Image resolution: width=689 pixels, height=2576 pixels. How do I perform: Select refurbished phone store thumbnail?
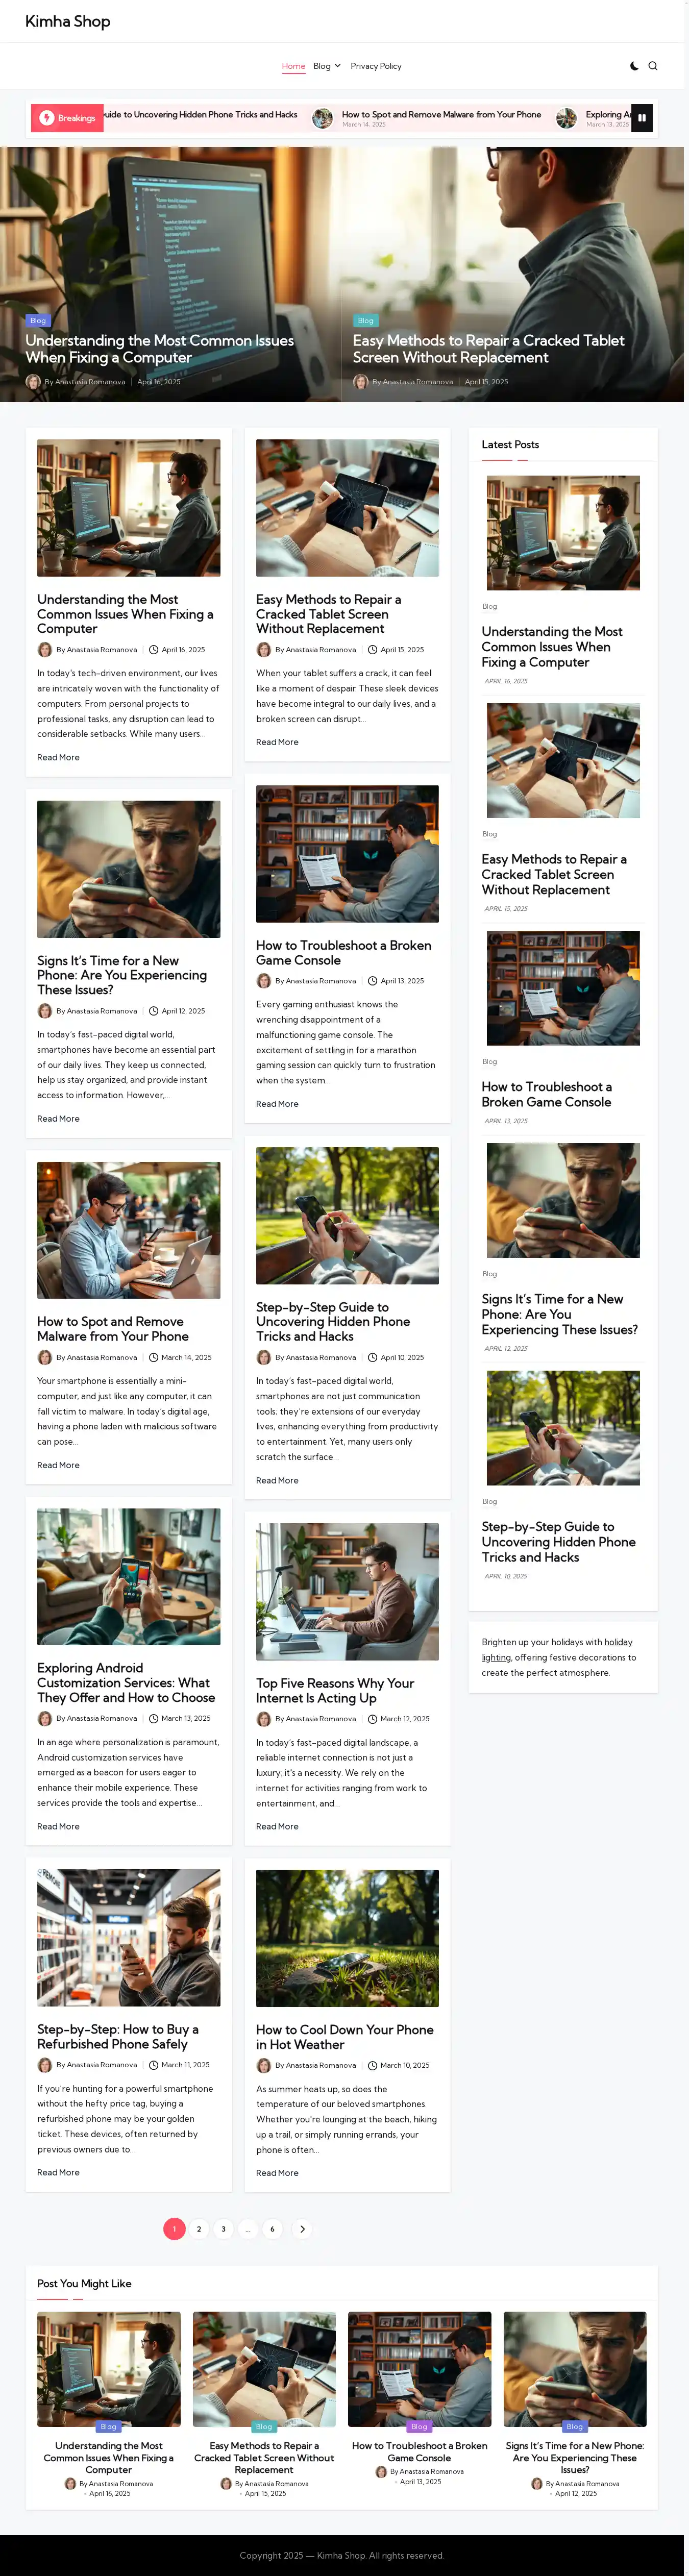click(x=129, y=1937)
